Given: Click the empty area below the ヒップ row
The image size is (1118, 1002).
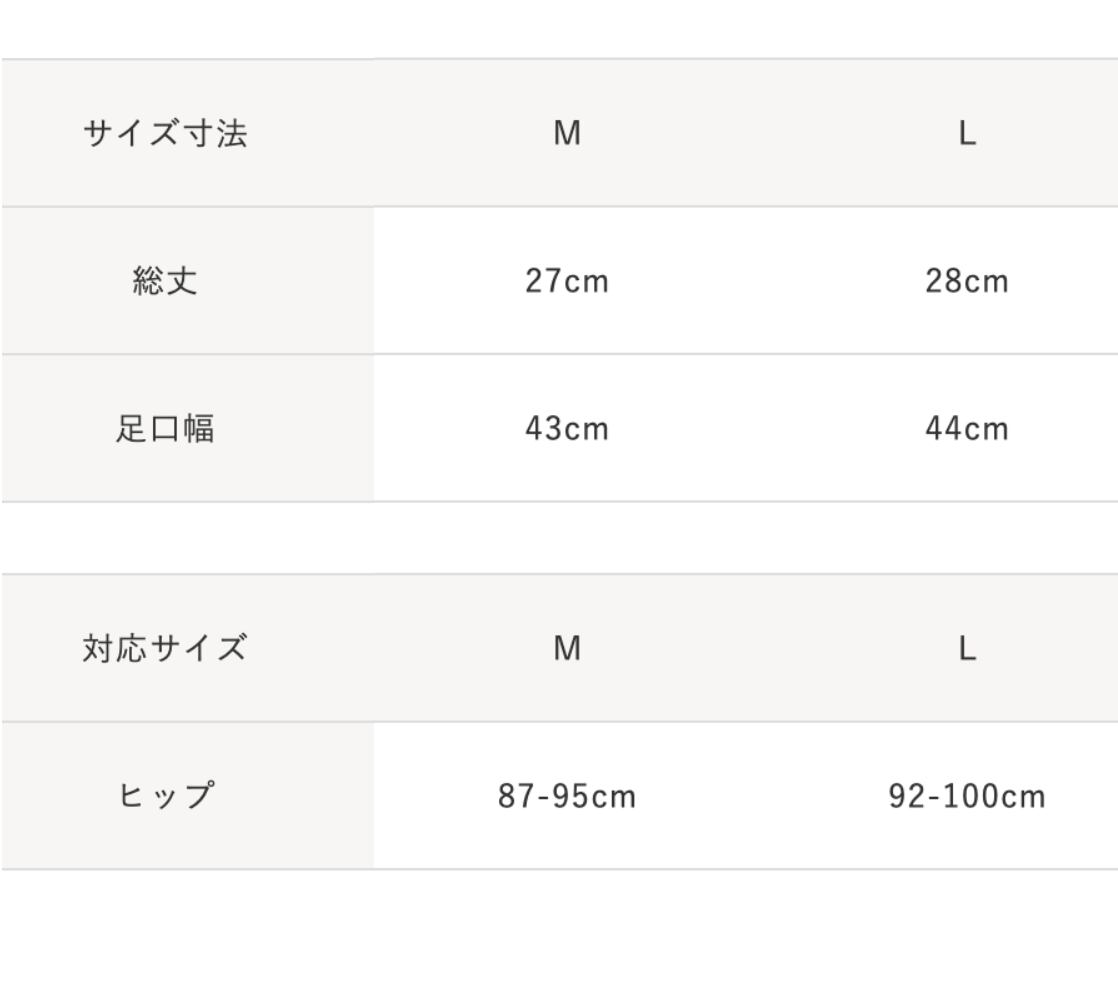Looking at the screenshot, I should tap(559, 935).
